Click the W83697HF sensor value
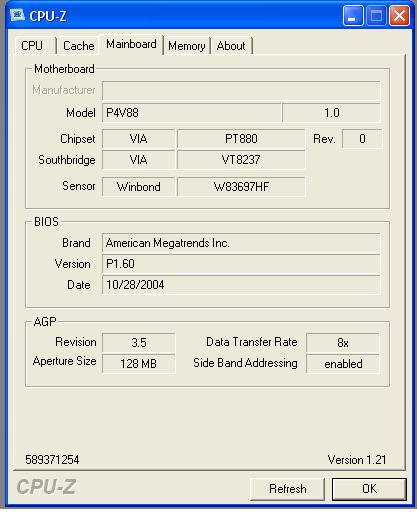 click(x=241, y=187)
